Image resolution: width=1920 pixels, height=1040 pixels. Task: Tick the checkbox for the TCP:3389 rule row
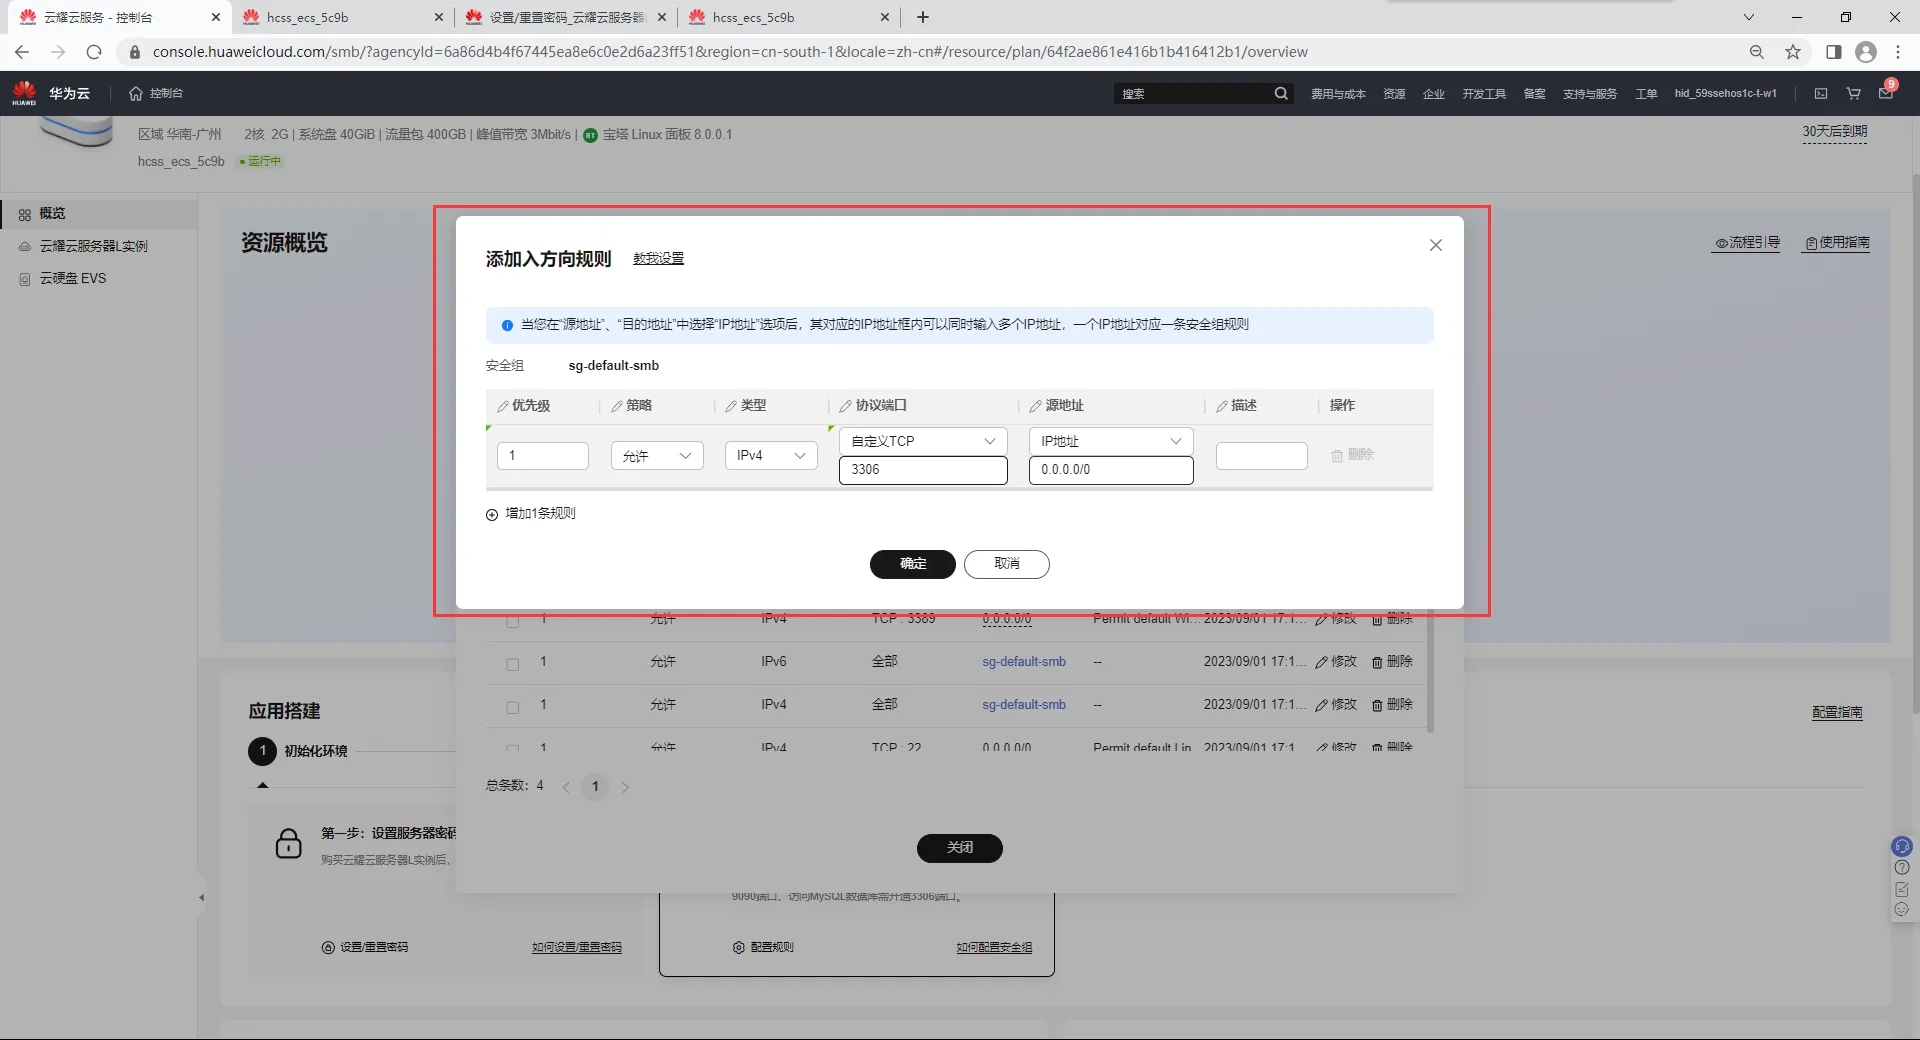513,621
